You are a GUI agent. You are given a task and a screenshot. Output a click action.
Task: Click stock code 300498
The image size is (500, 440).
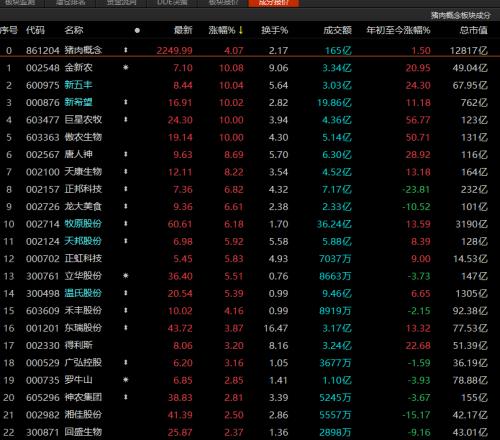coord(43,293)
